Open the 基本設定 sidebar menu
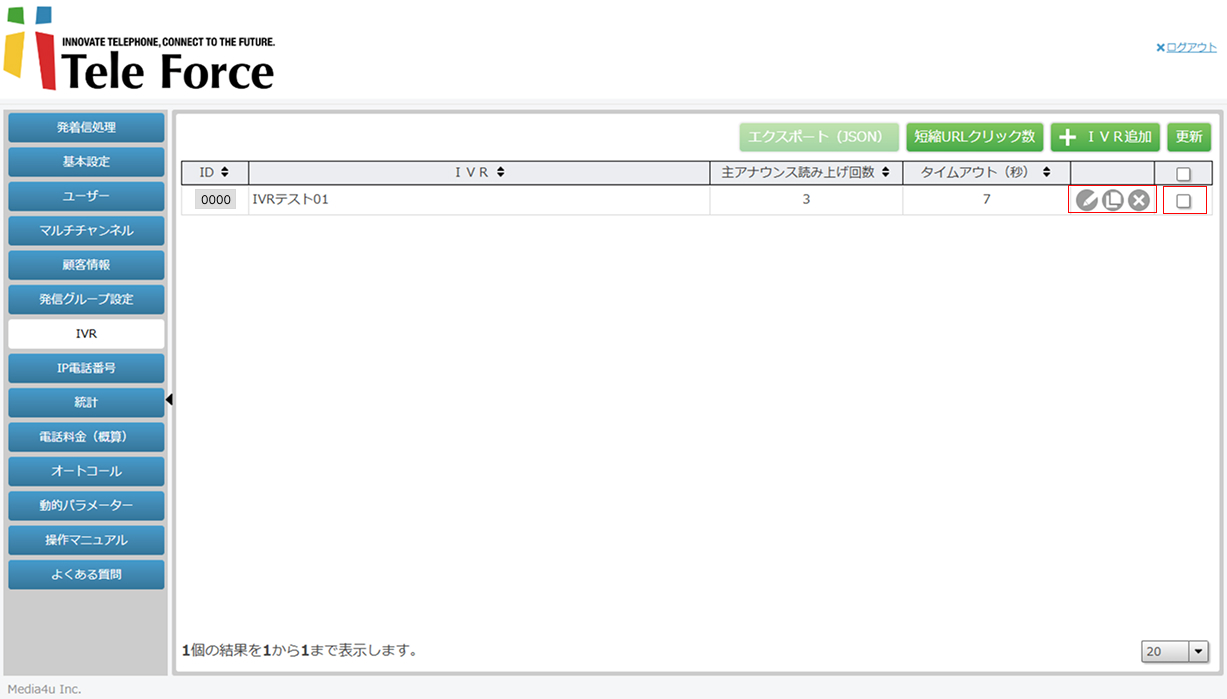 86,162
